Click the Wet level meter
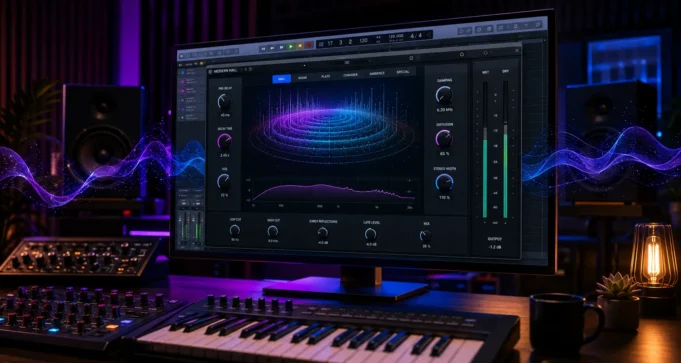This screenshot has width=681, height=363. [485, 149]
